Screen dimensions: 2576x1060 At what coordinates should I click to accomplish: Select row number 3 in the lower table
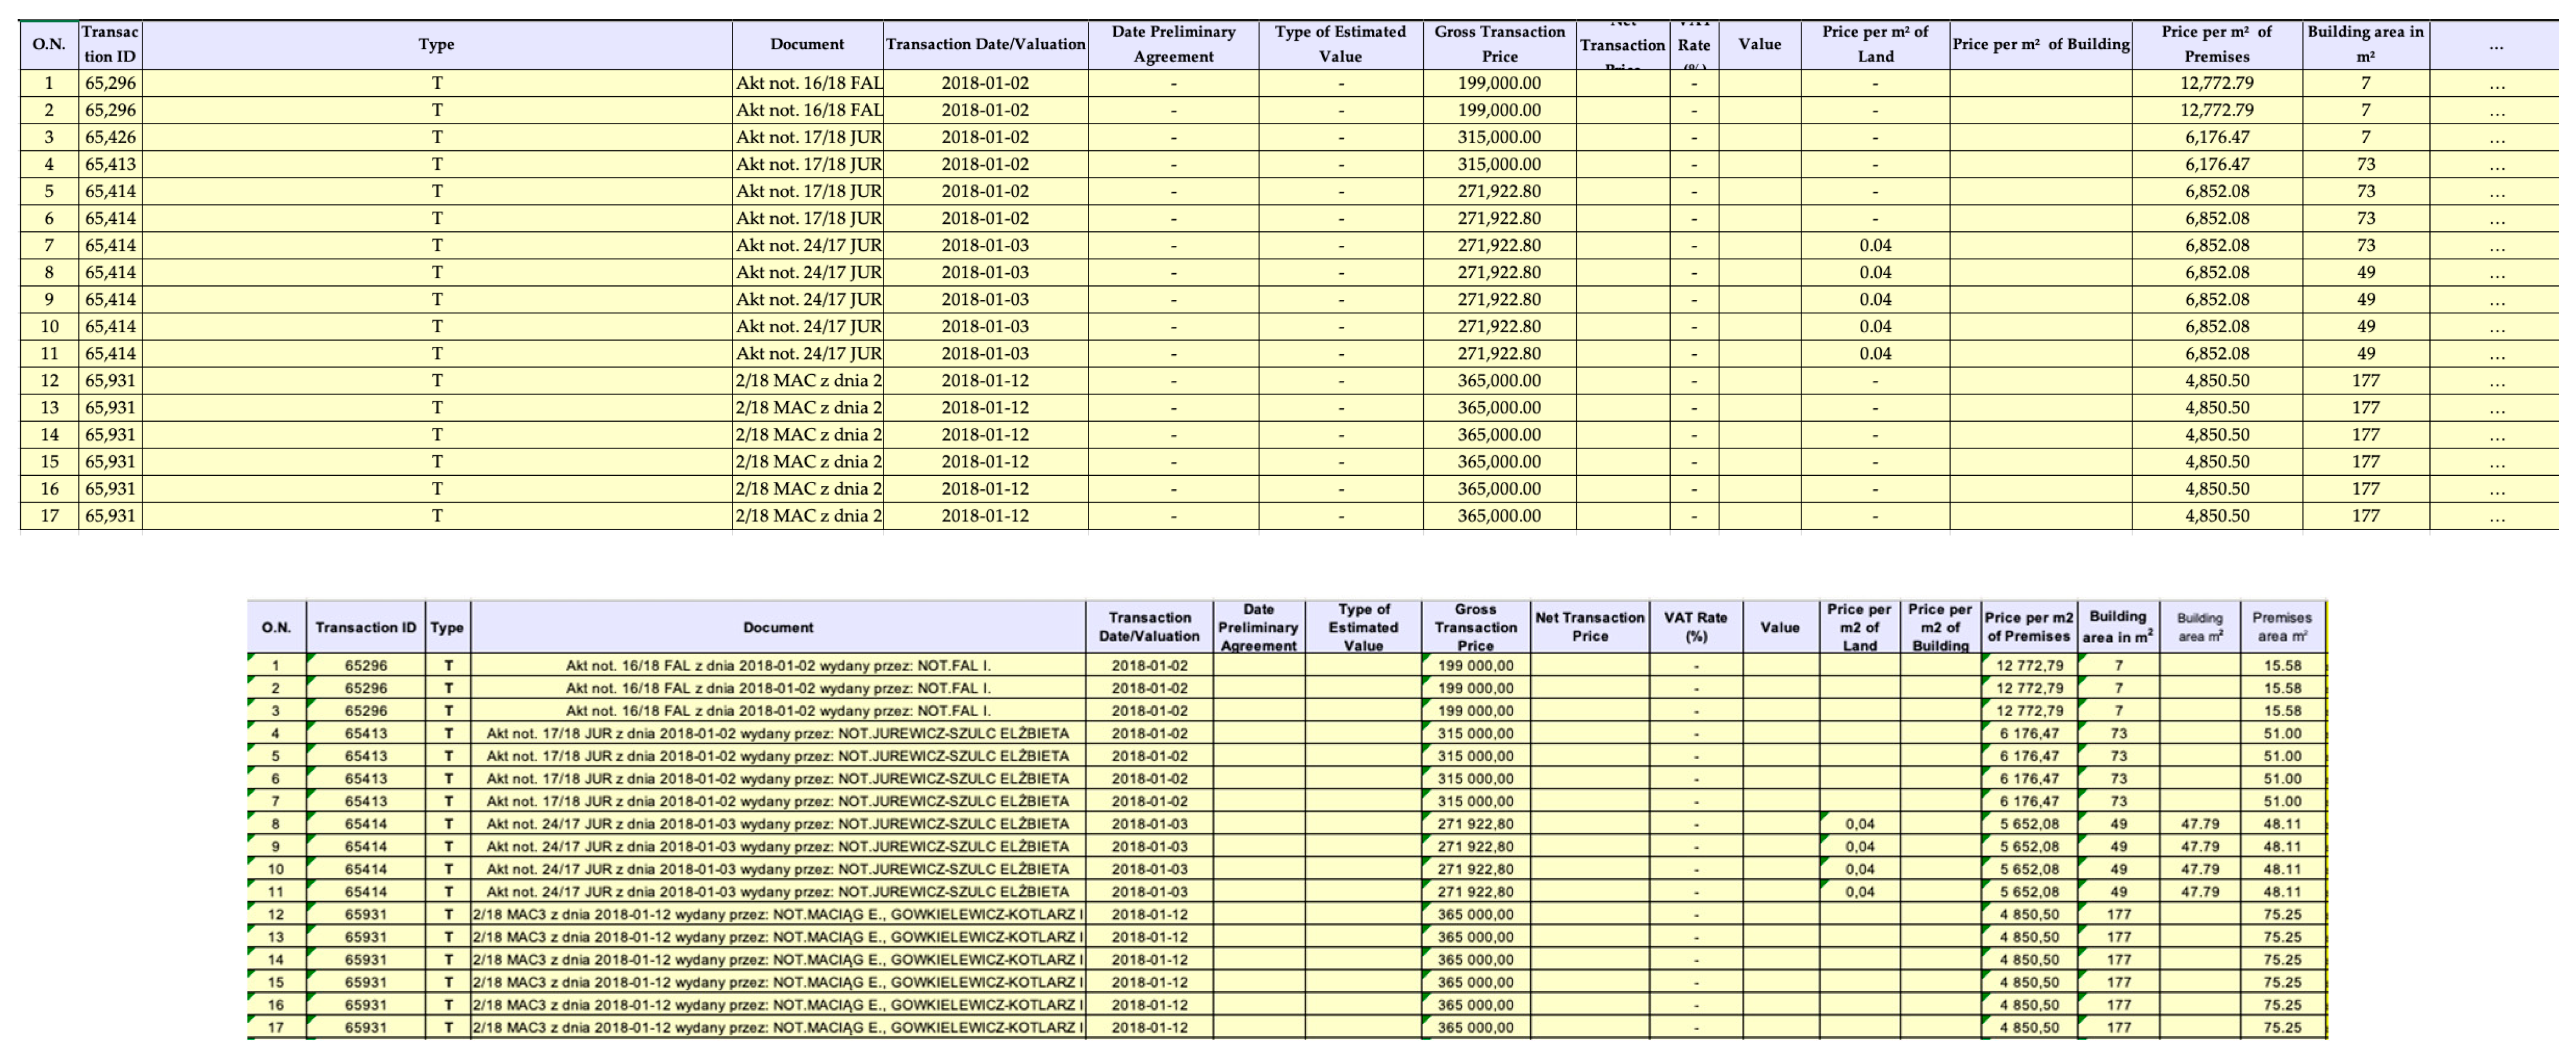coord(276,711)
